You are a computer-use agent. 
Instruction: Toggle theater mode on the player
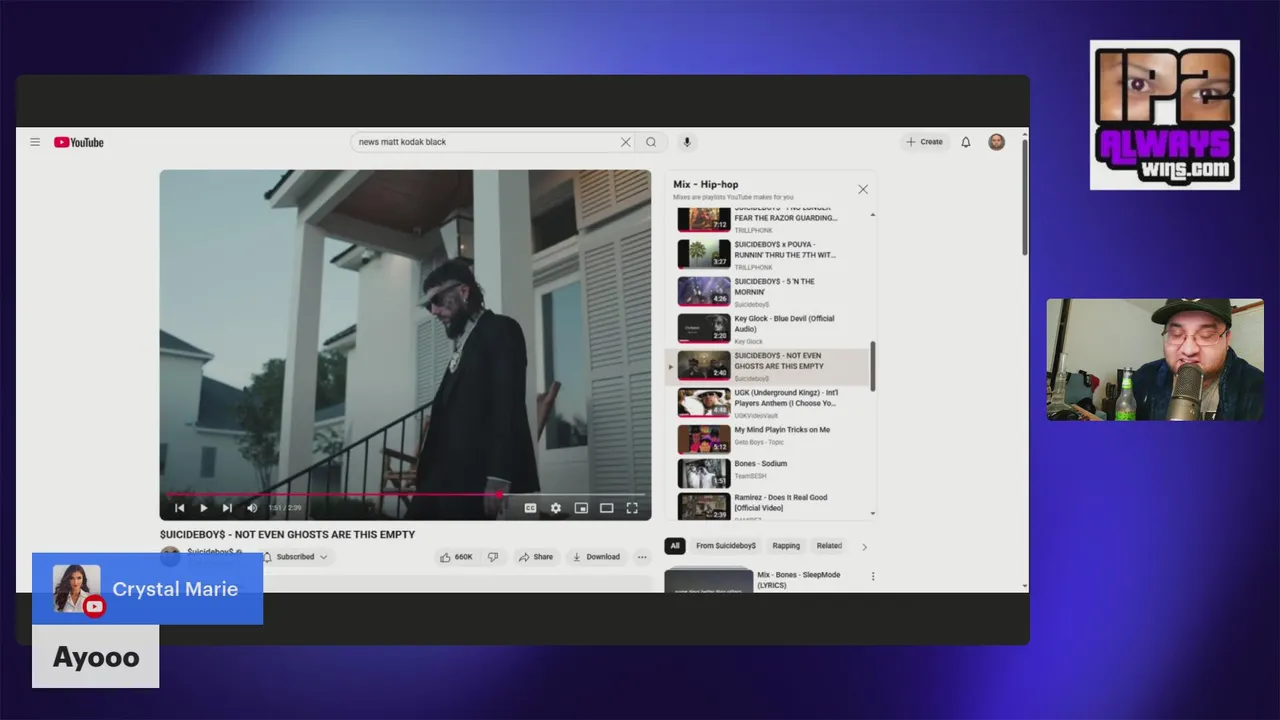606,508
